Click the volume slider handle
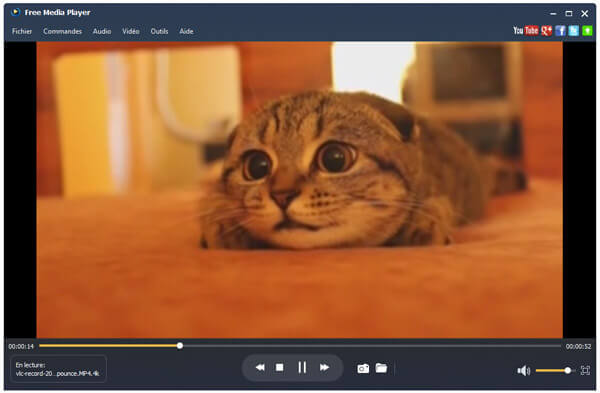The image size is (600, 393). tap(568, 370)
